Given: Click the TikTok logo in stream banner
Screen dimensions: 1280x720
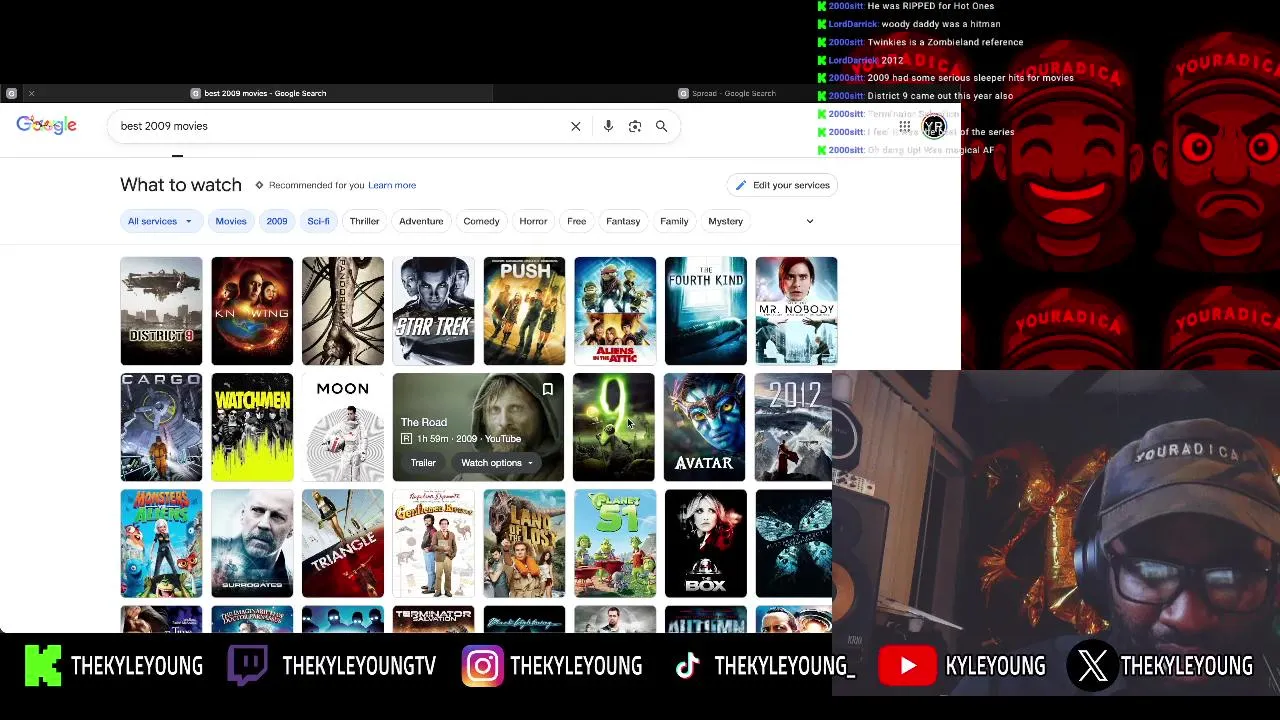Looking at the screenshot, I should pos(688,667).
